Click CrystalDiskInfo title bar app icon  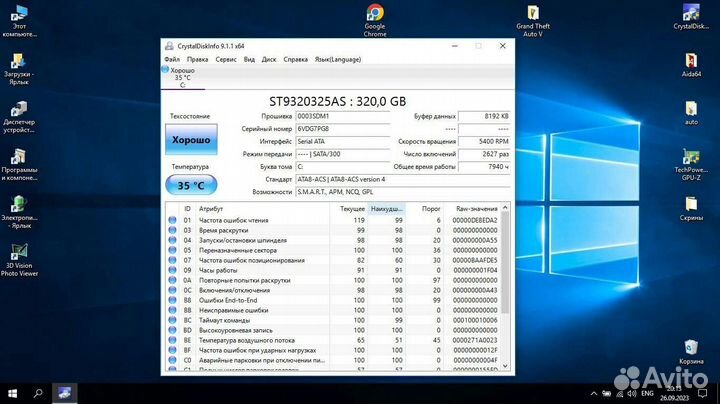[x=169, y=46]
